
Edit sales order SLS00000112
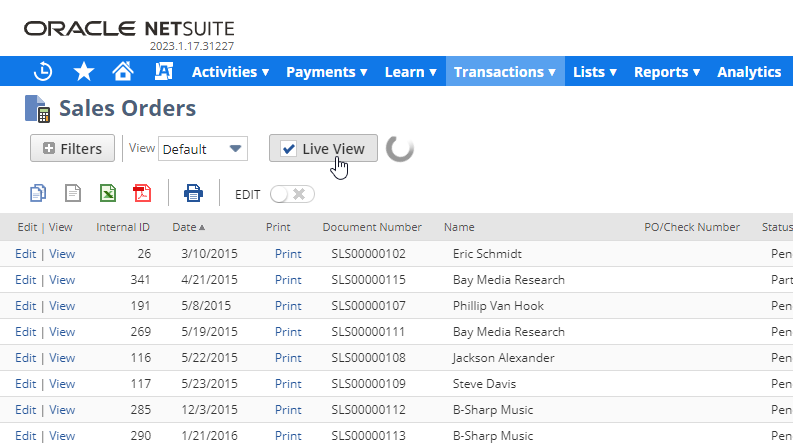(25, 410)
